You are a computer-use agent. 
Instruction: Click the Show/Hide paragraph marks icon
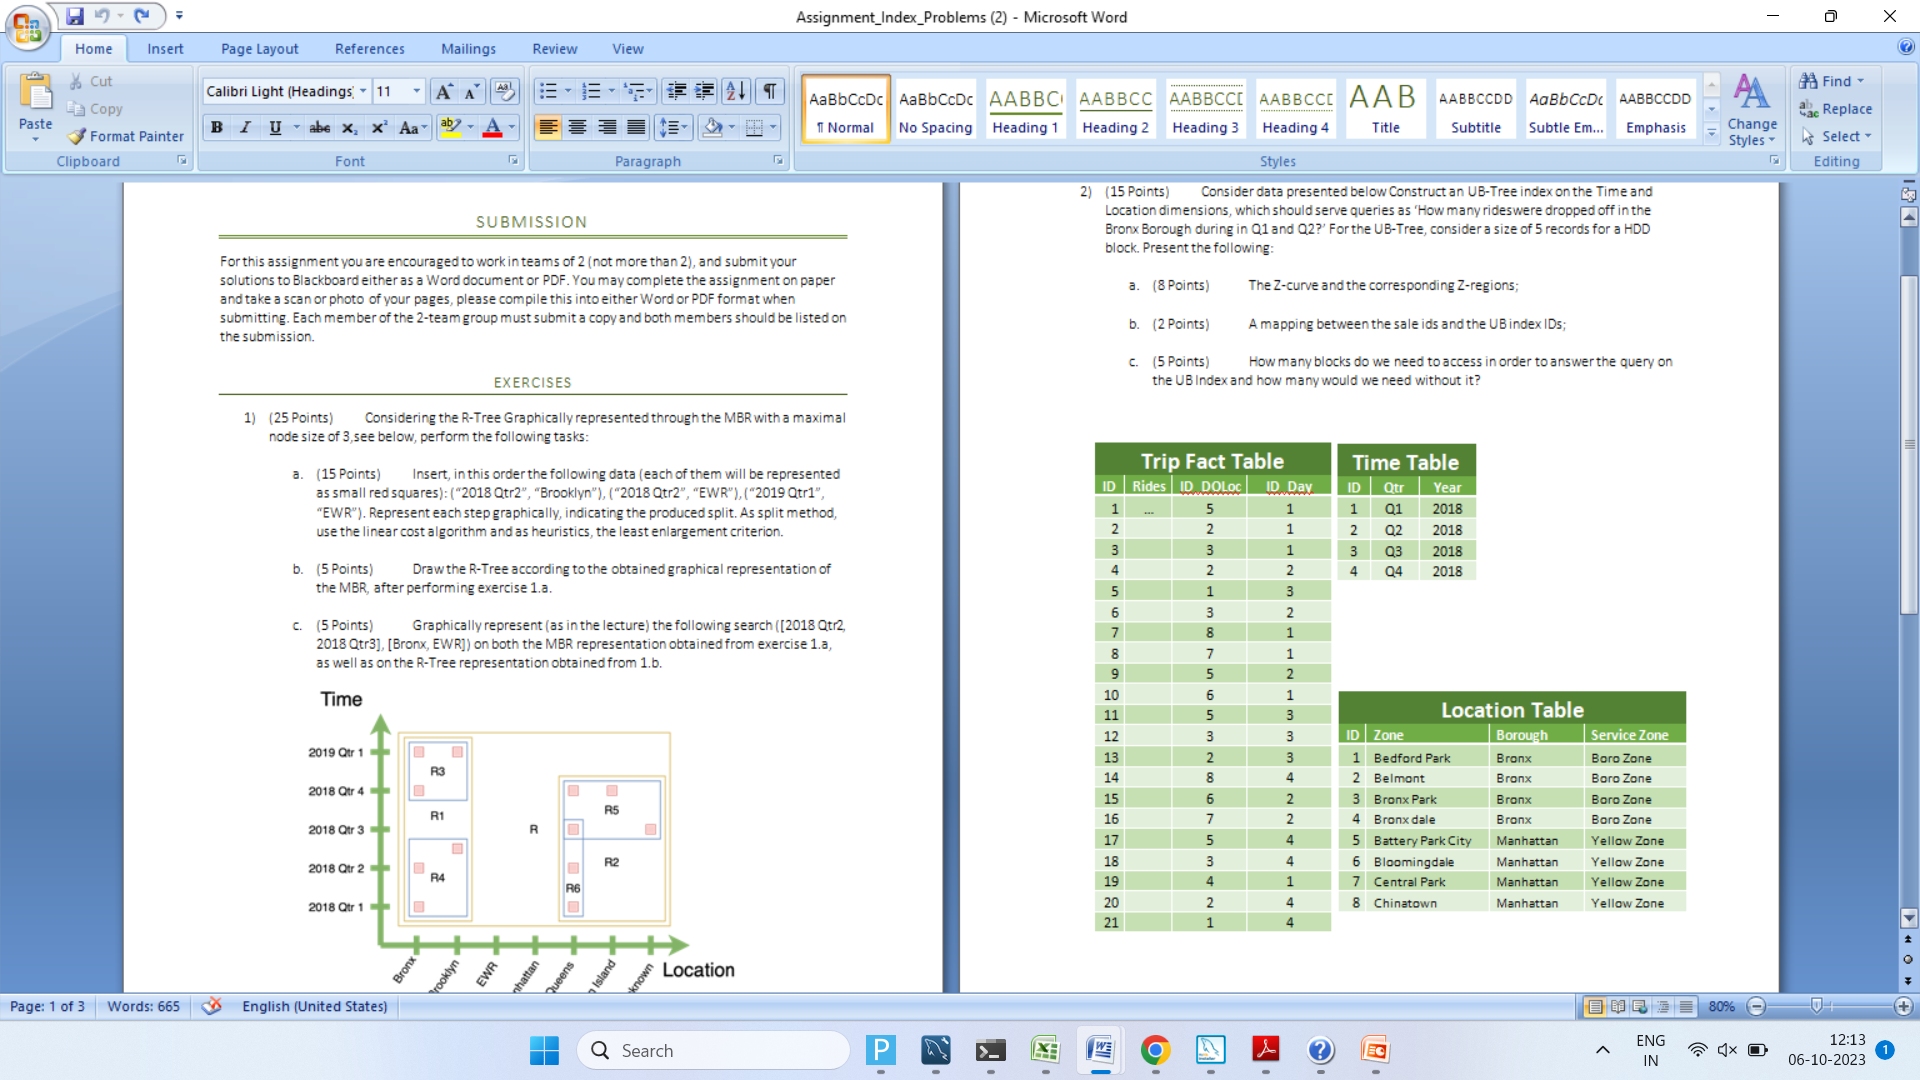coord(769,92)
